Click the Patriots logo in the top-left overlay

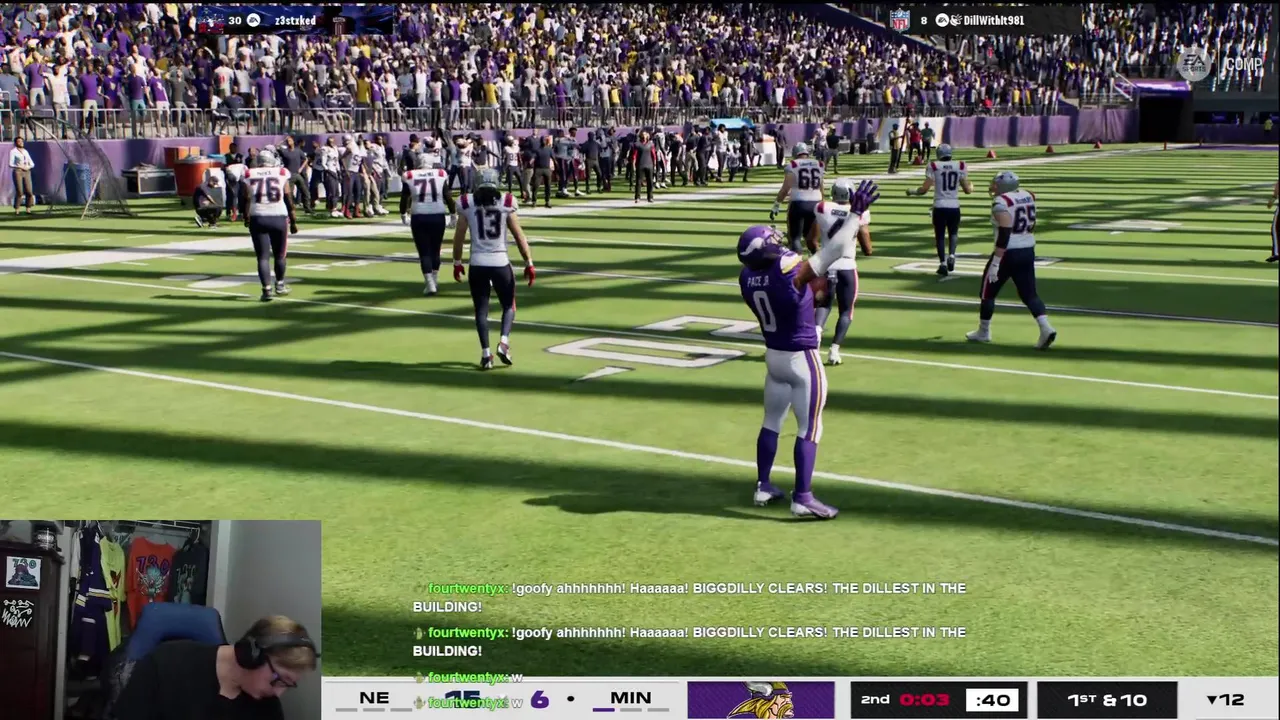[212, 20]
